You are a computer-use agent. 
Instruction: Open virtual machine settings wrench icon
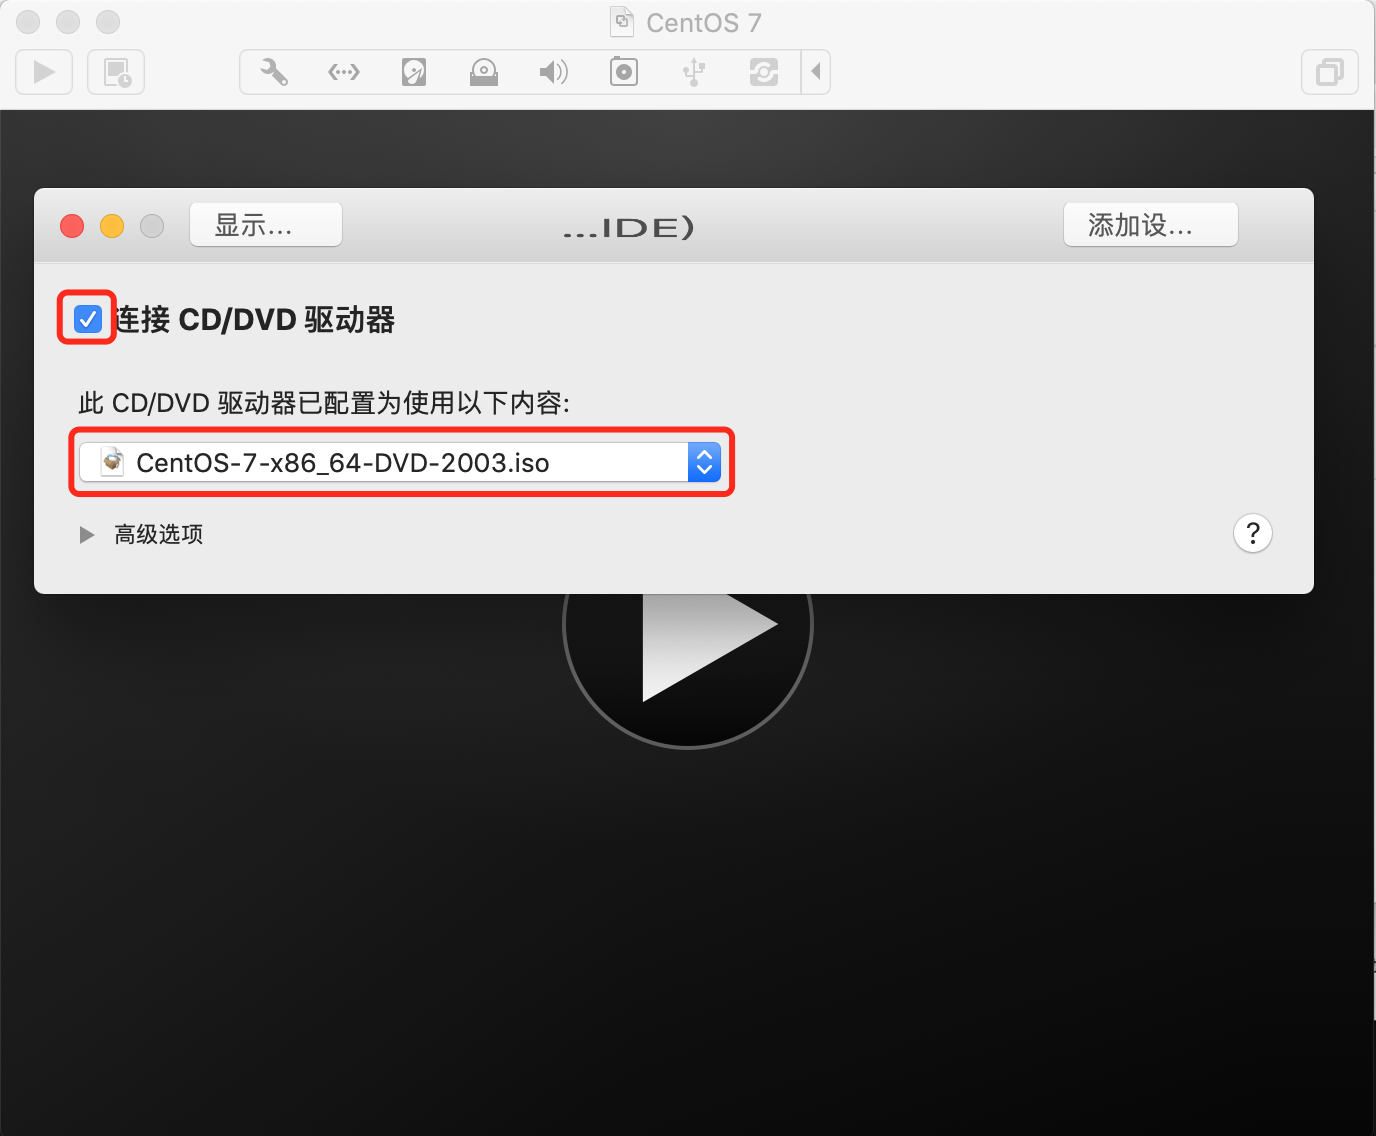coord(273,72)
